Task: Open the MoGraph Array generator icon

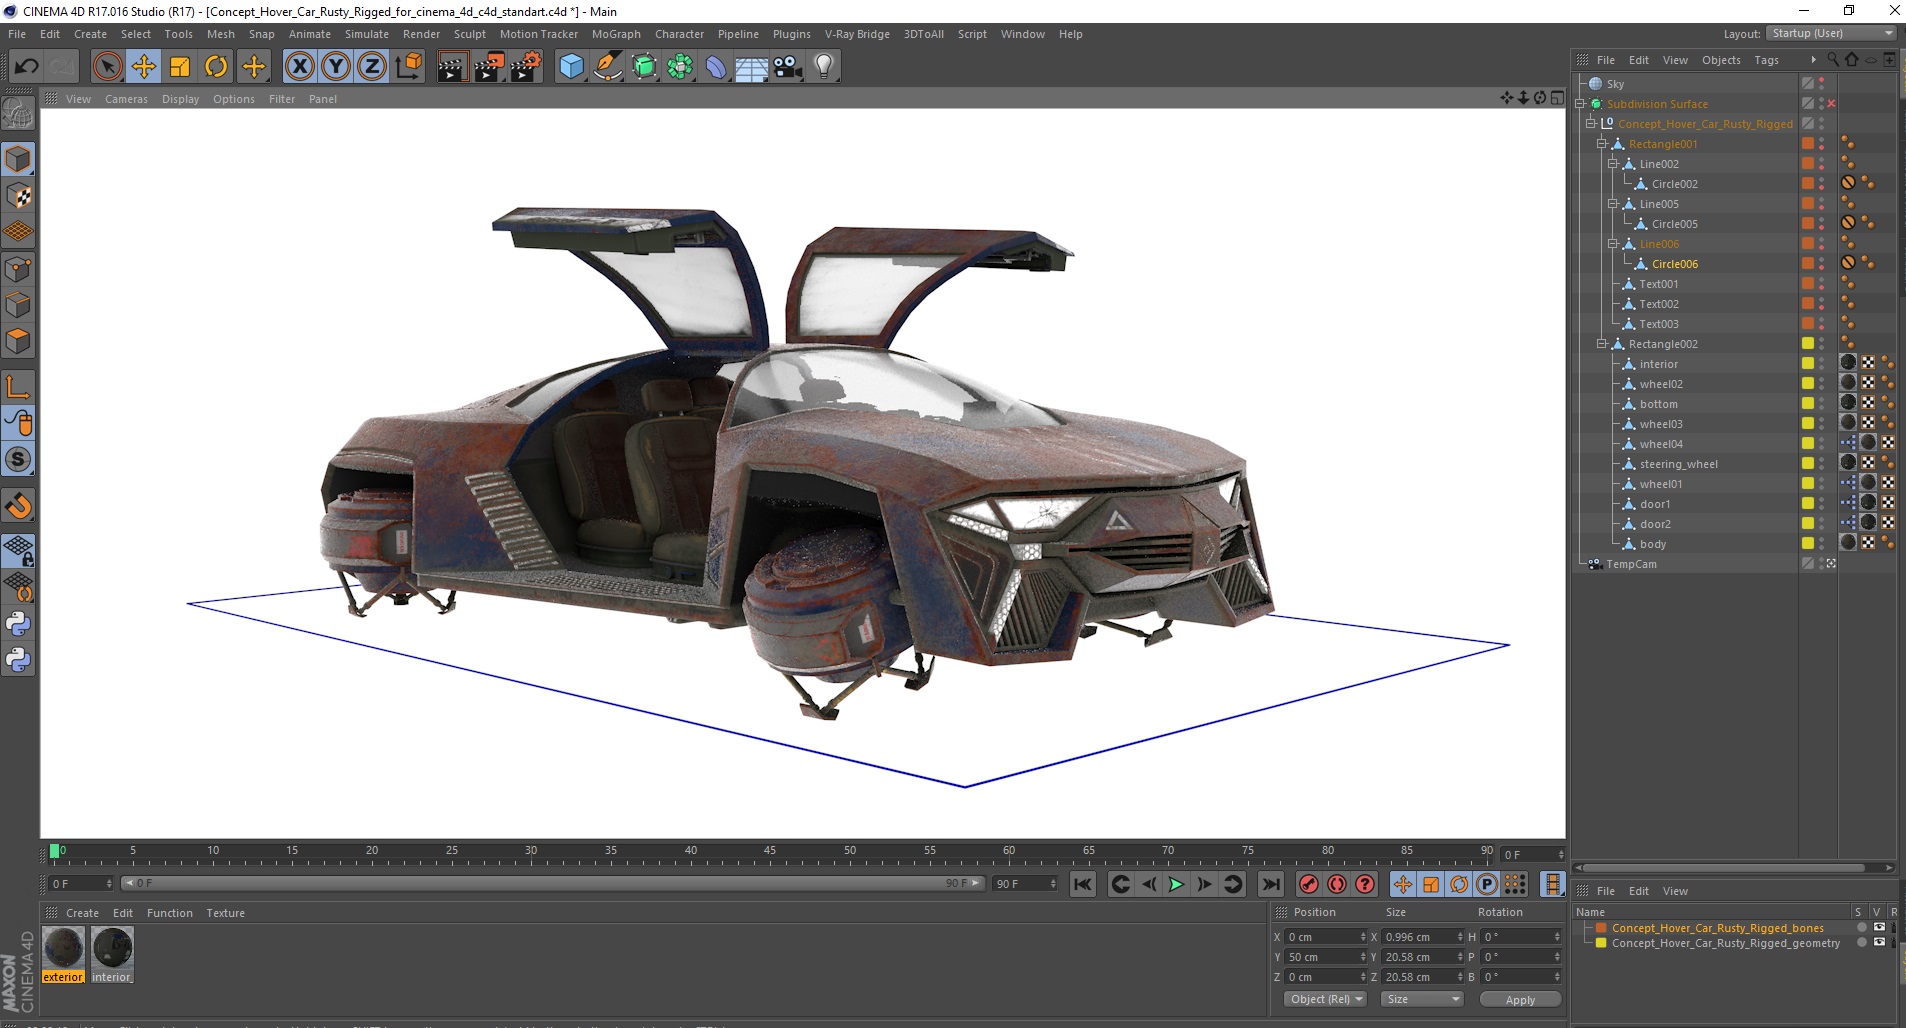Action: pos(680,67)
